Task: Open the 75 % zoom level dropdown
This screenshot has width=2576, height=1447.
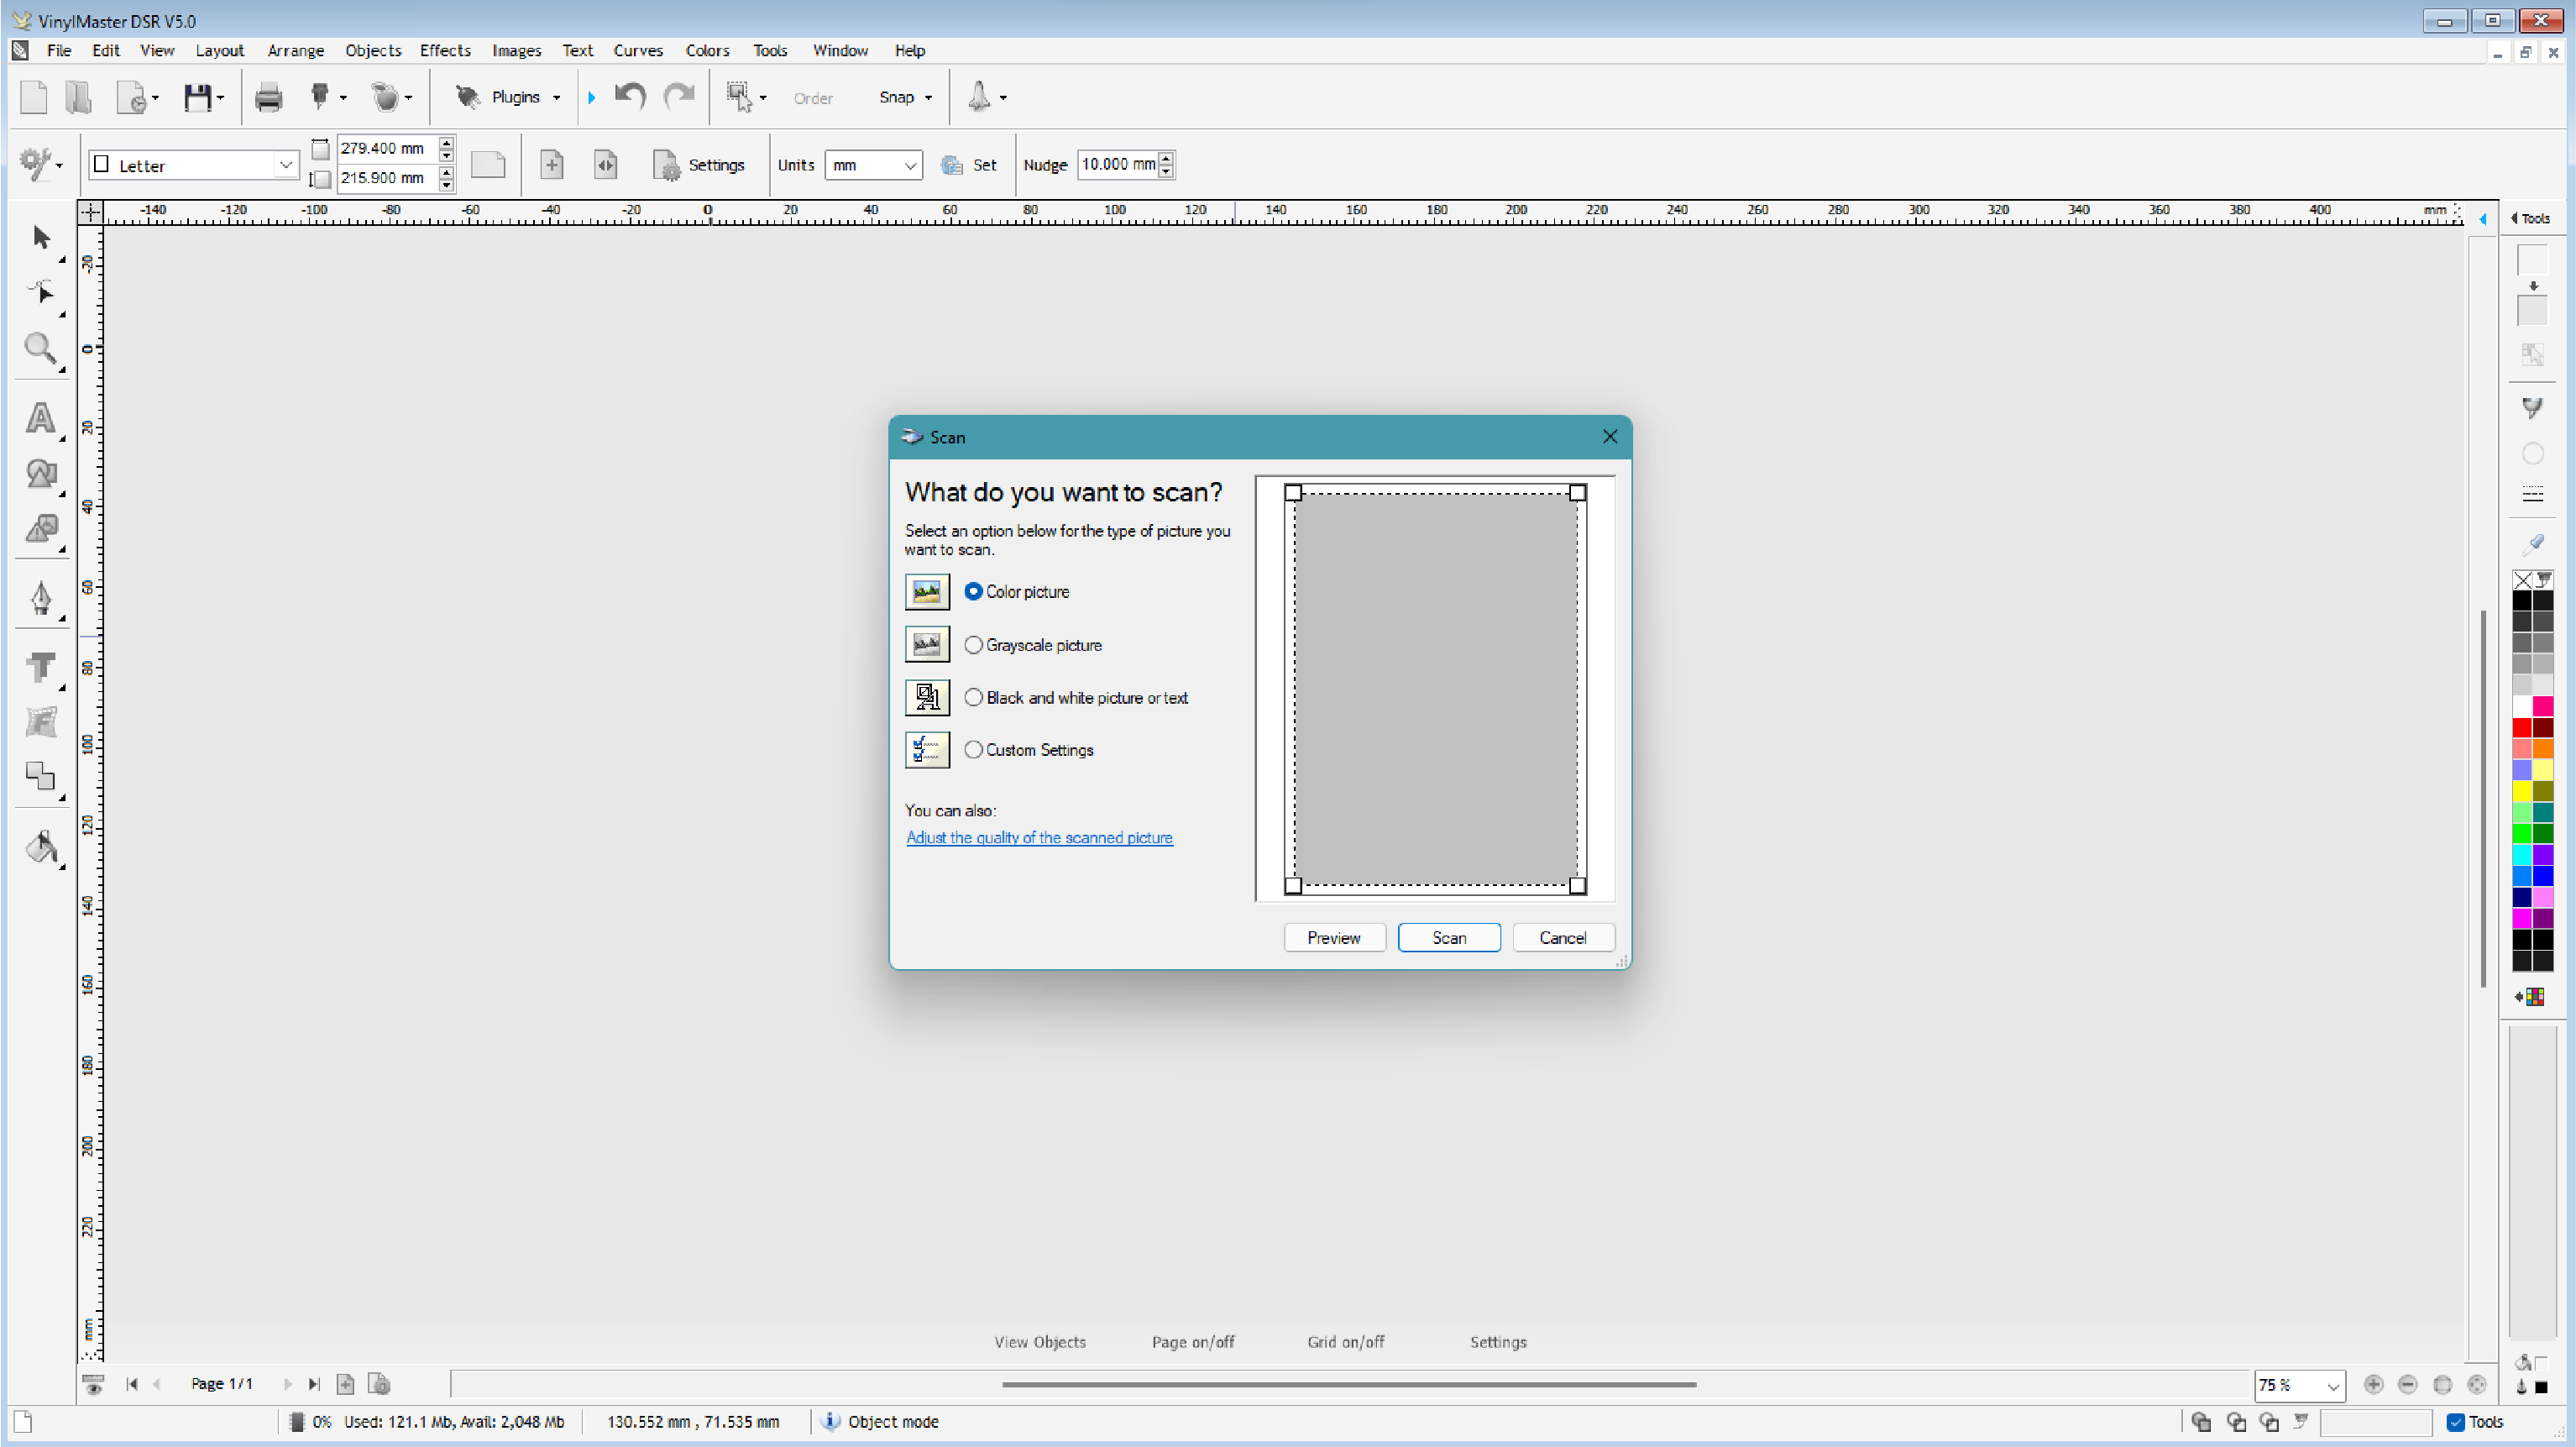Action: point(2332,1386)
